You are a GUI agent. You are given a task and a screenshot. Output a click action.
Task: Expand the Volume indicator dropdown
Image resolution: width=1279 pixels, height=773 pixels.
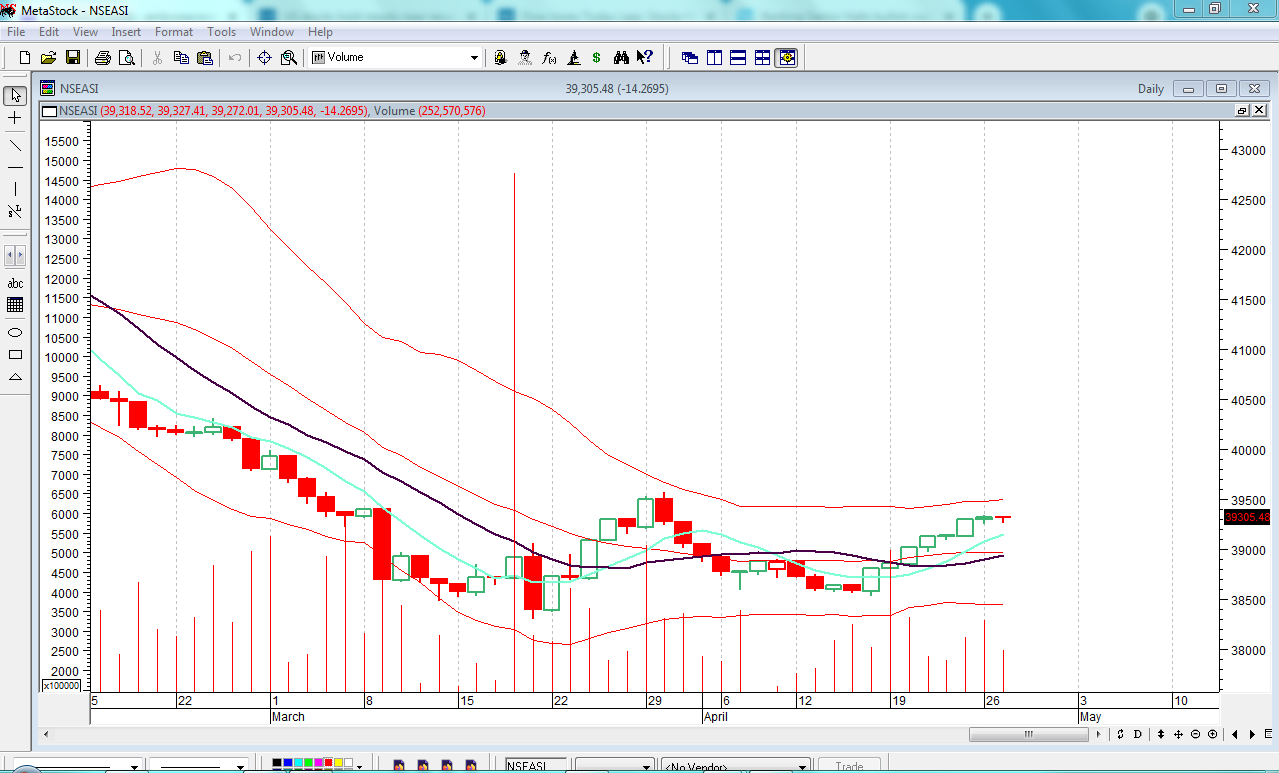(475, 58)
